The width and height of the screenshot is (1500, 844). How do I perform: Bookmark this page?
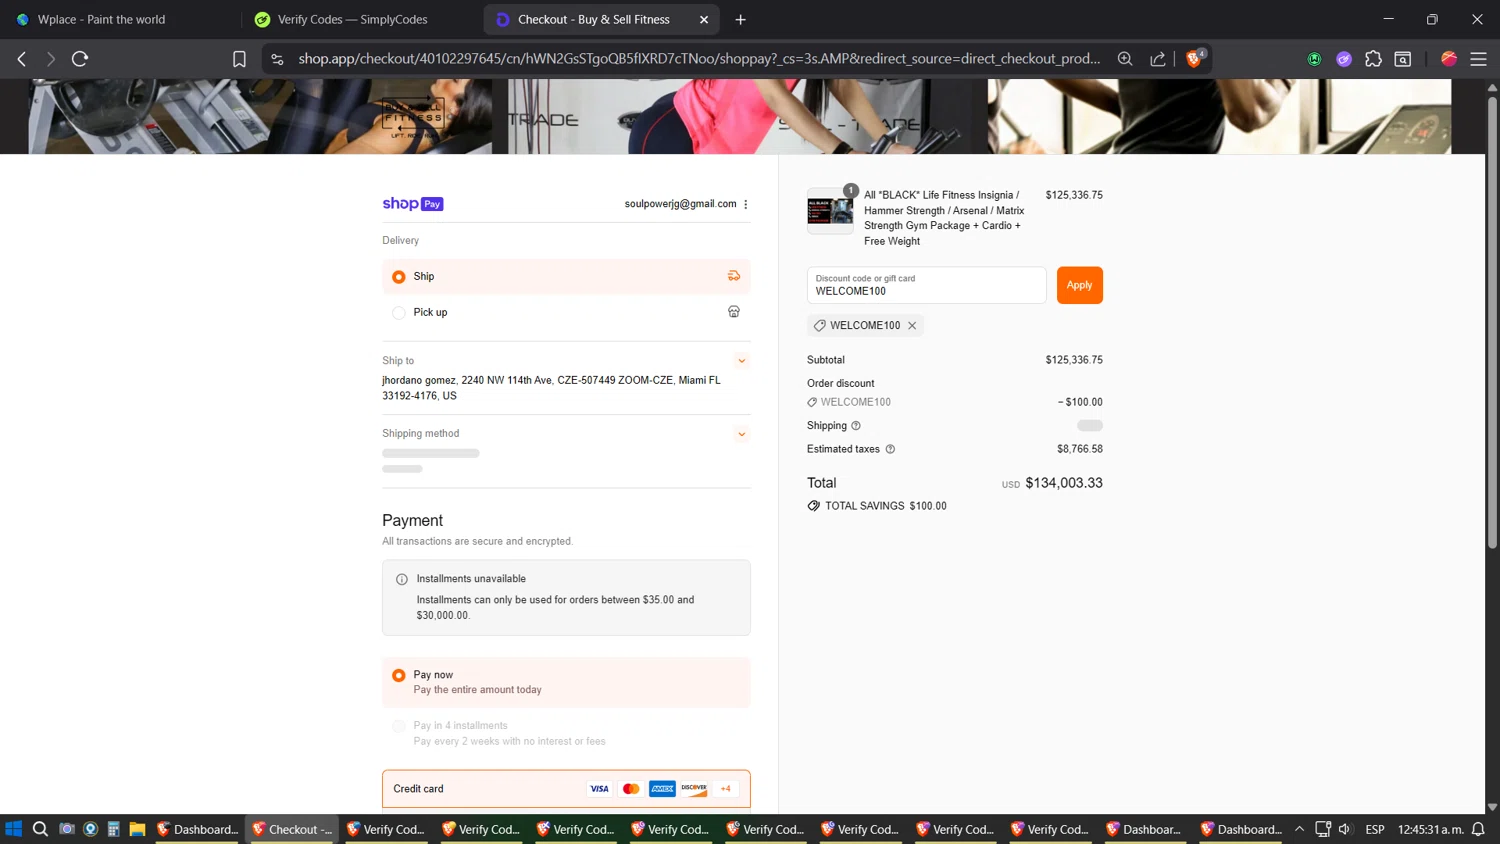coord(239,59)
